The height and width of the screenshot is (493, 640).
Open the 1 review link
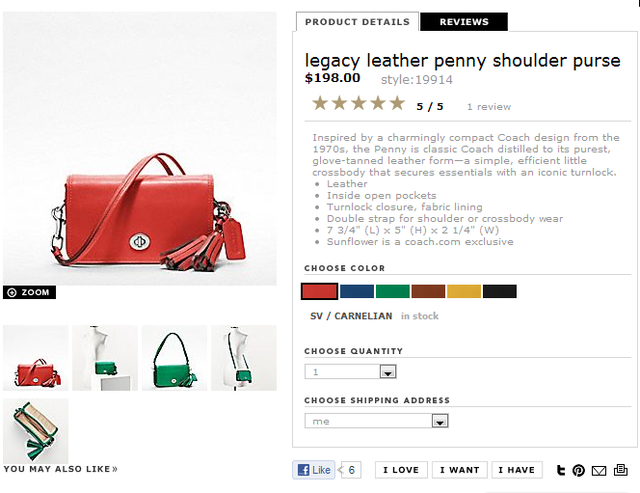tap(489, 107)
